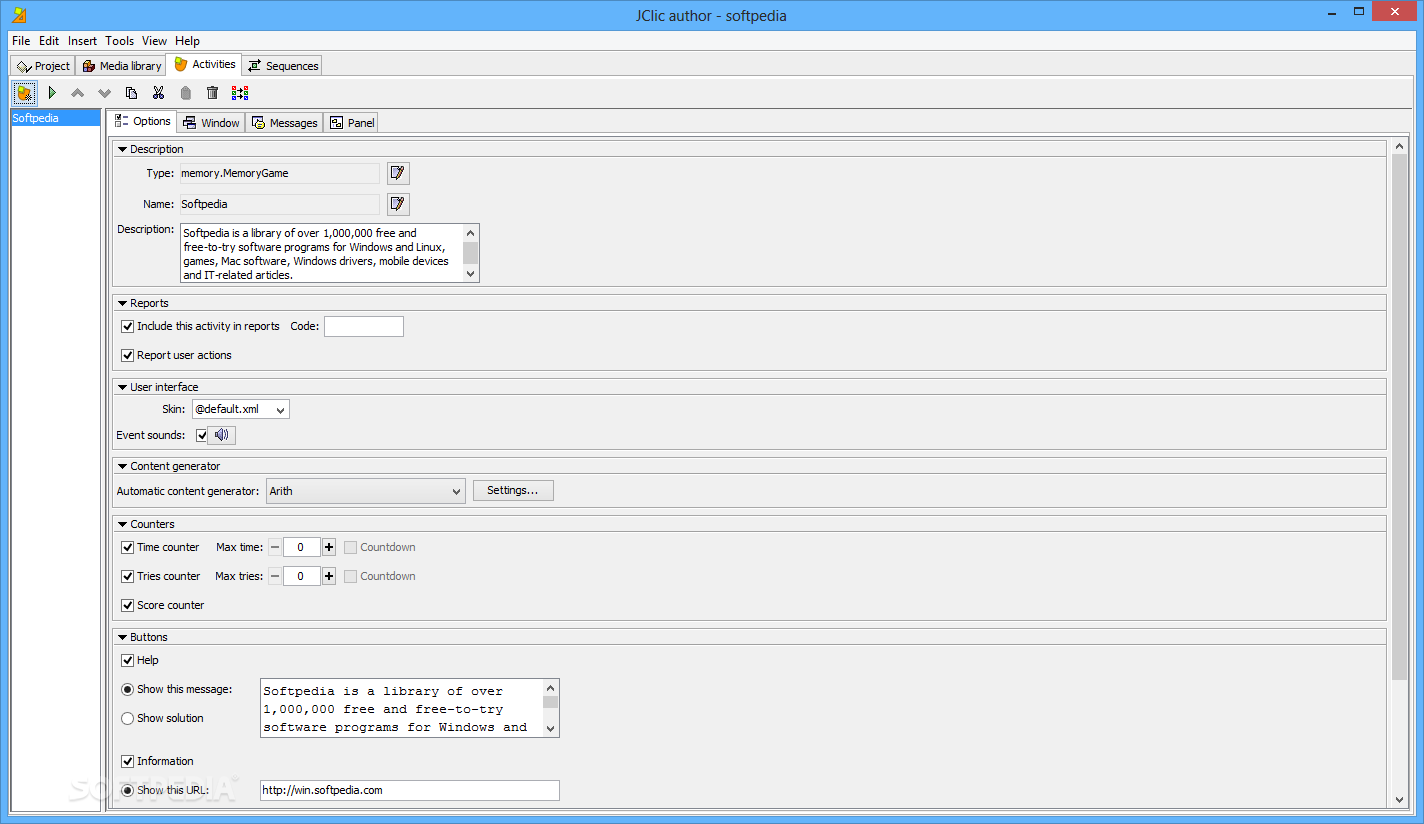Click inside the help message text area
Viewport: 1424px width, 824px height.
tap(401, 708)
